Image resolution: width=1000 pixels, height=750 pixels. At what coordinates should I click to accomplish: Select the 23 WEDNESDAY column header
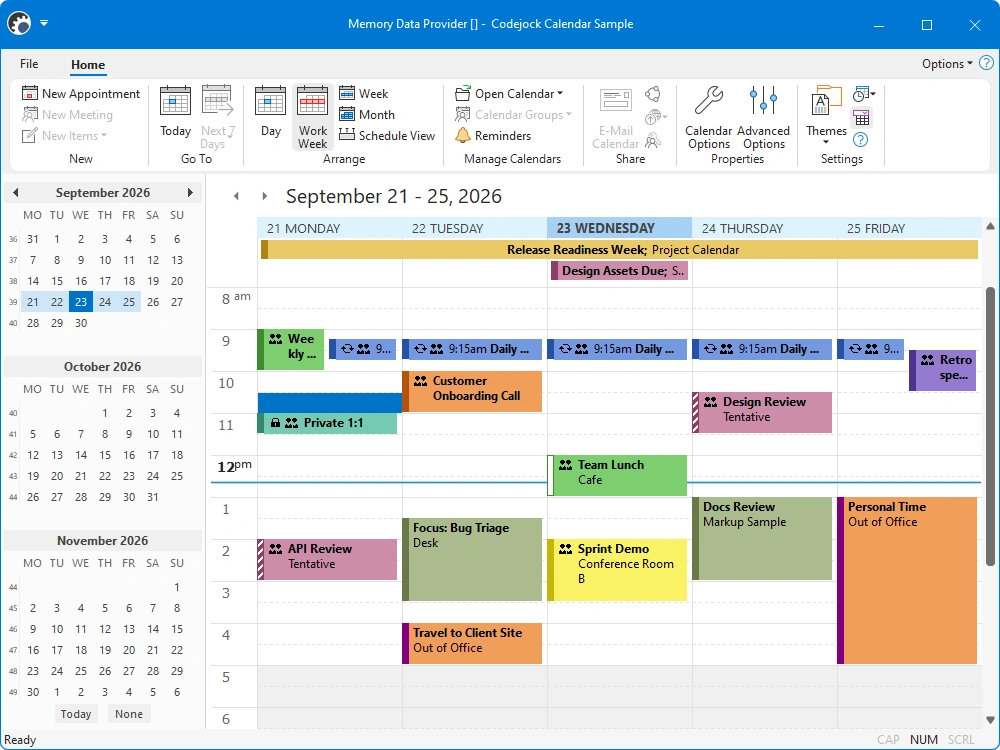pos(619,228)
